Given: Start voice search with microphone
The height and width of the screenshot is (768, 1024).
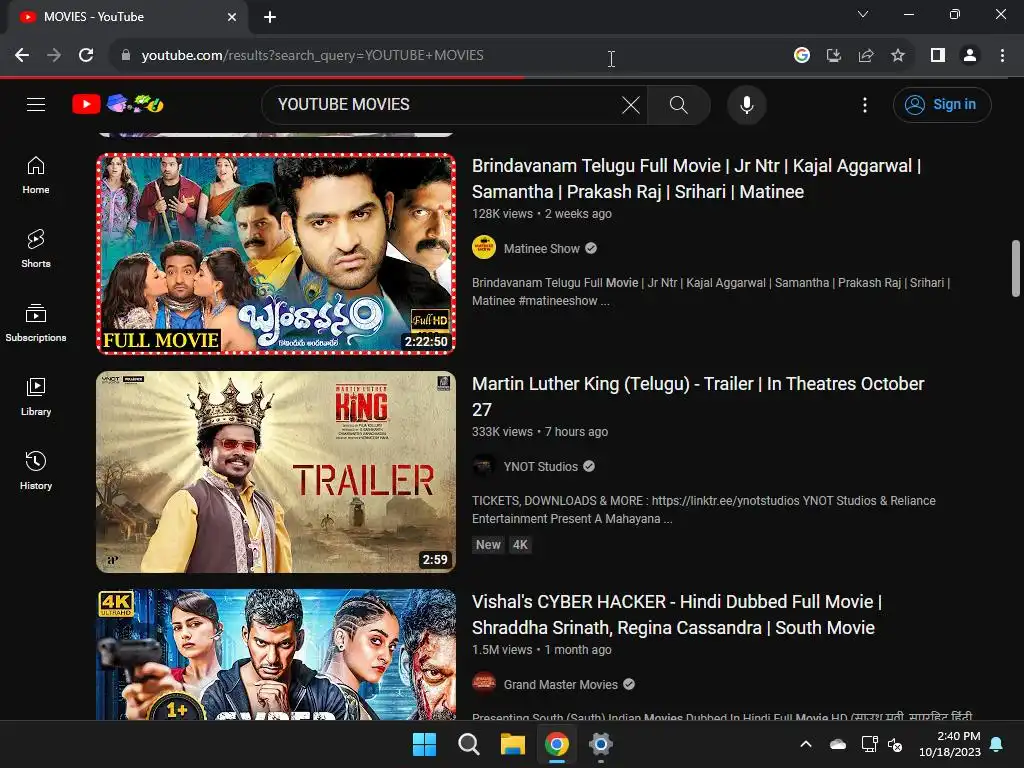Looking at the screenshot, I should (x=746, y=104).
